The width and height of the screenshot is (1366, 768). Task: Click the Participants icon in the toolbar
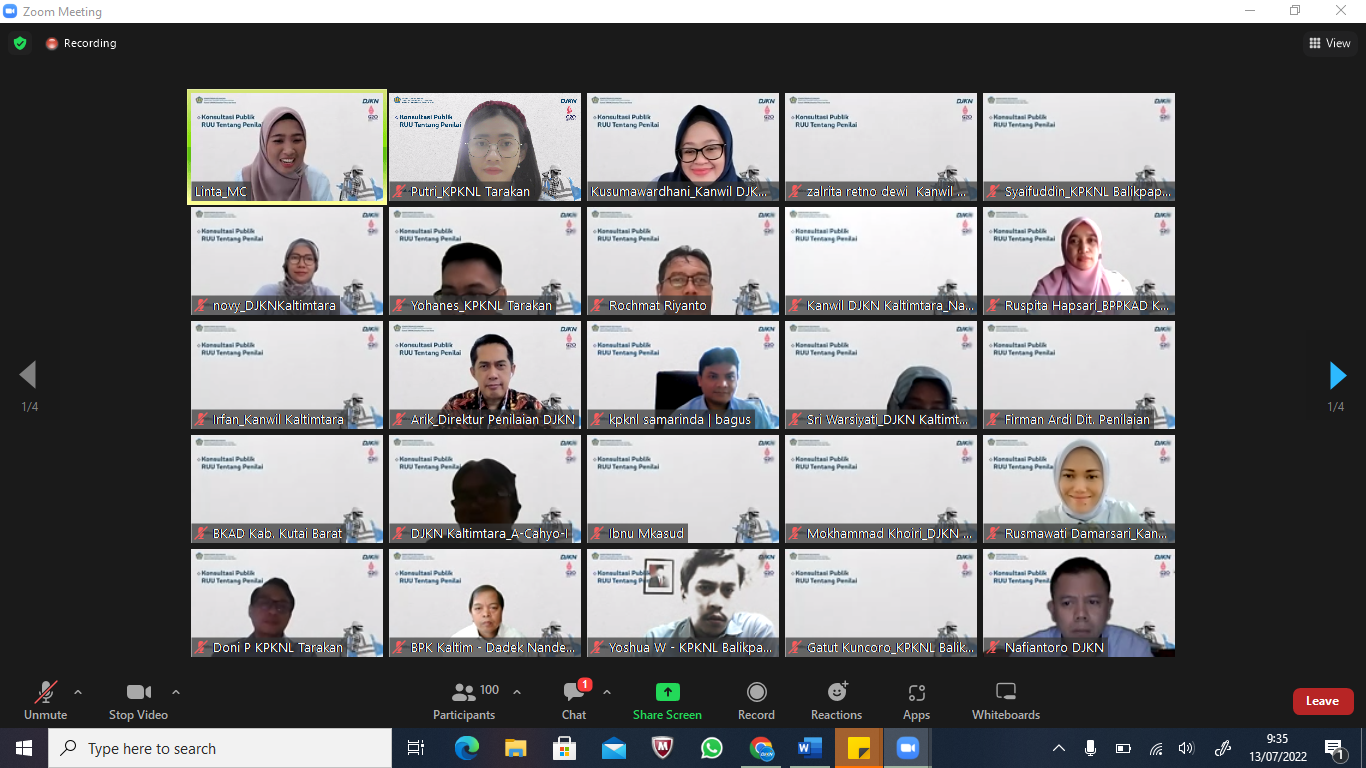point(464,693)
